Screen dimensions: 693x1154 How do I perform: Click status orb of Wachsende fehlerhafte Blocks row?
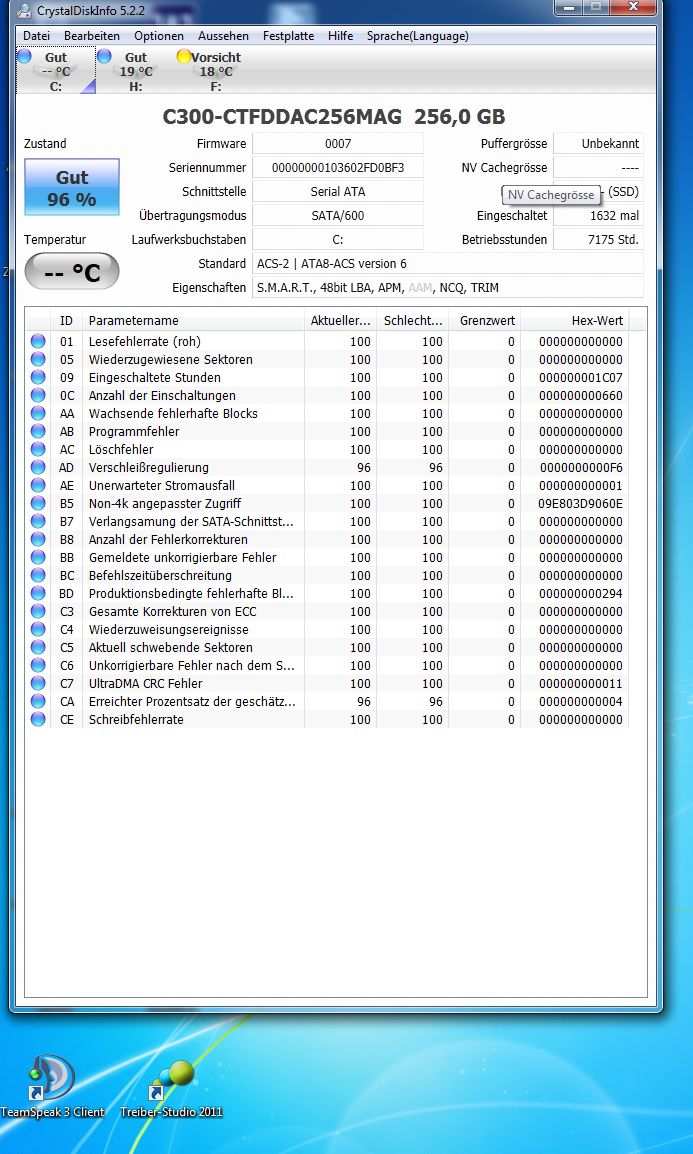38,414
